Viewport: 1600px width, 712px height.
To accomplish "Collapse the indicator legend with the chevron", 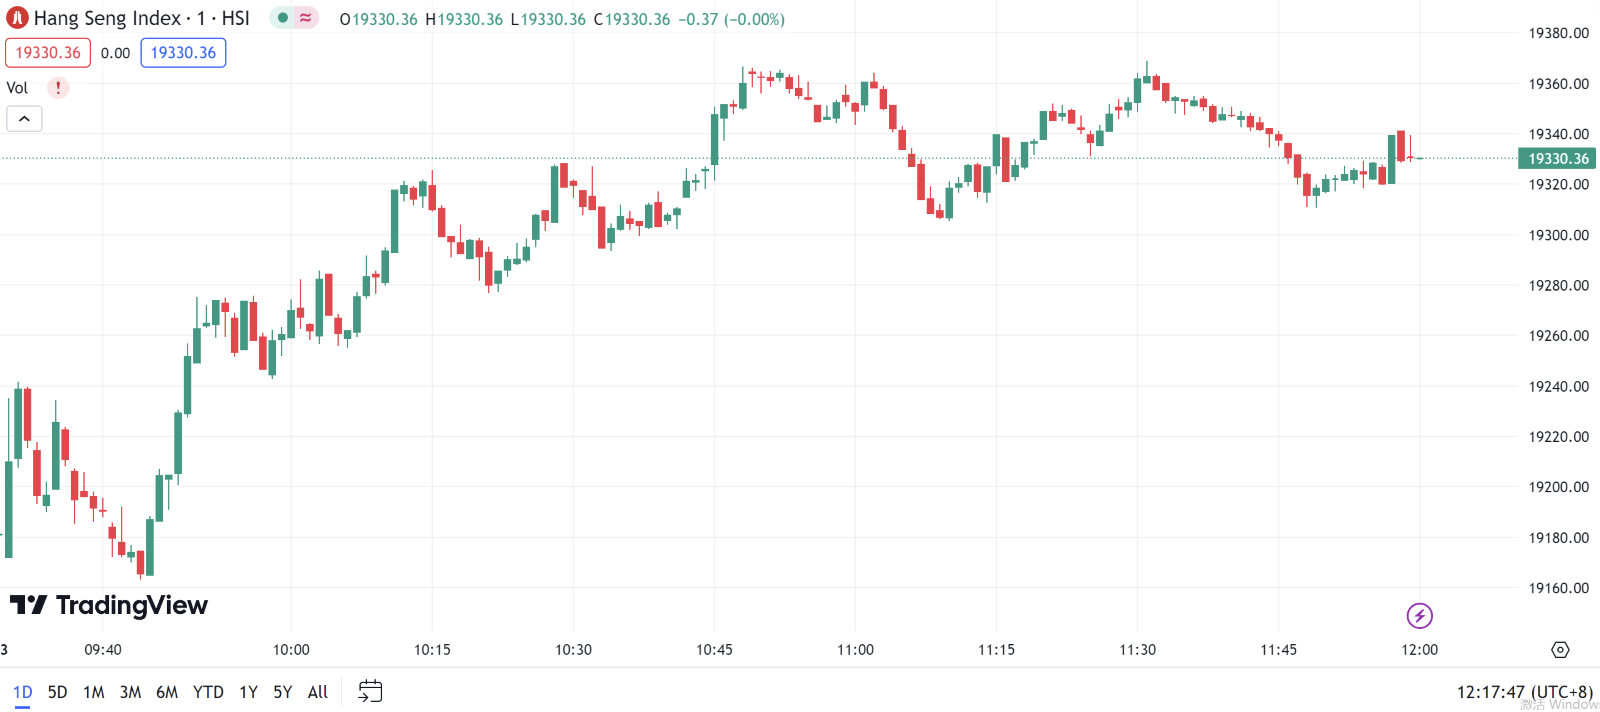I will coord(24,119).
